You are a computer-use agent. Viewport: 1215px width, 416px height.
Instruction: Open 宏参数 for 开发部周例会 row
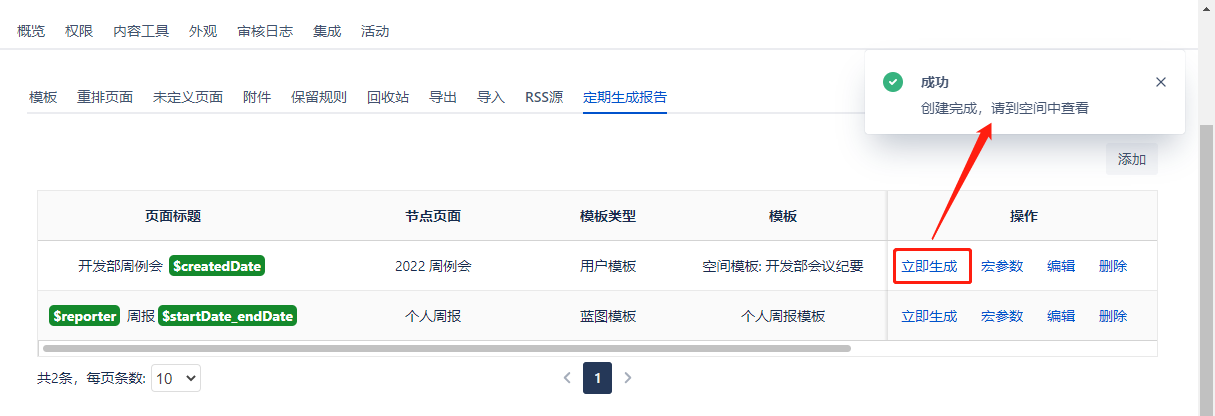[x=1002, y=266]
